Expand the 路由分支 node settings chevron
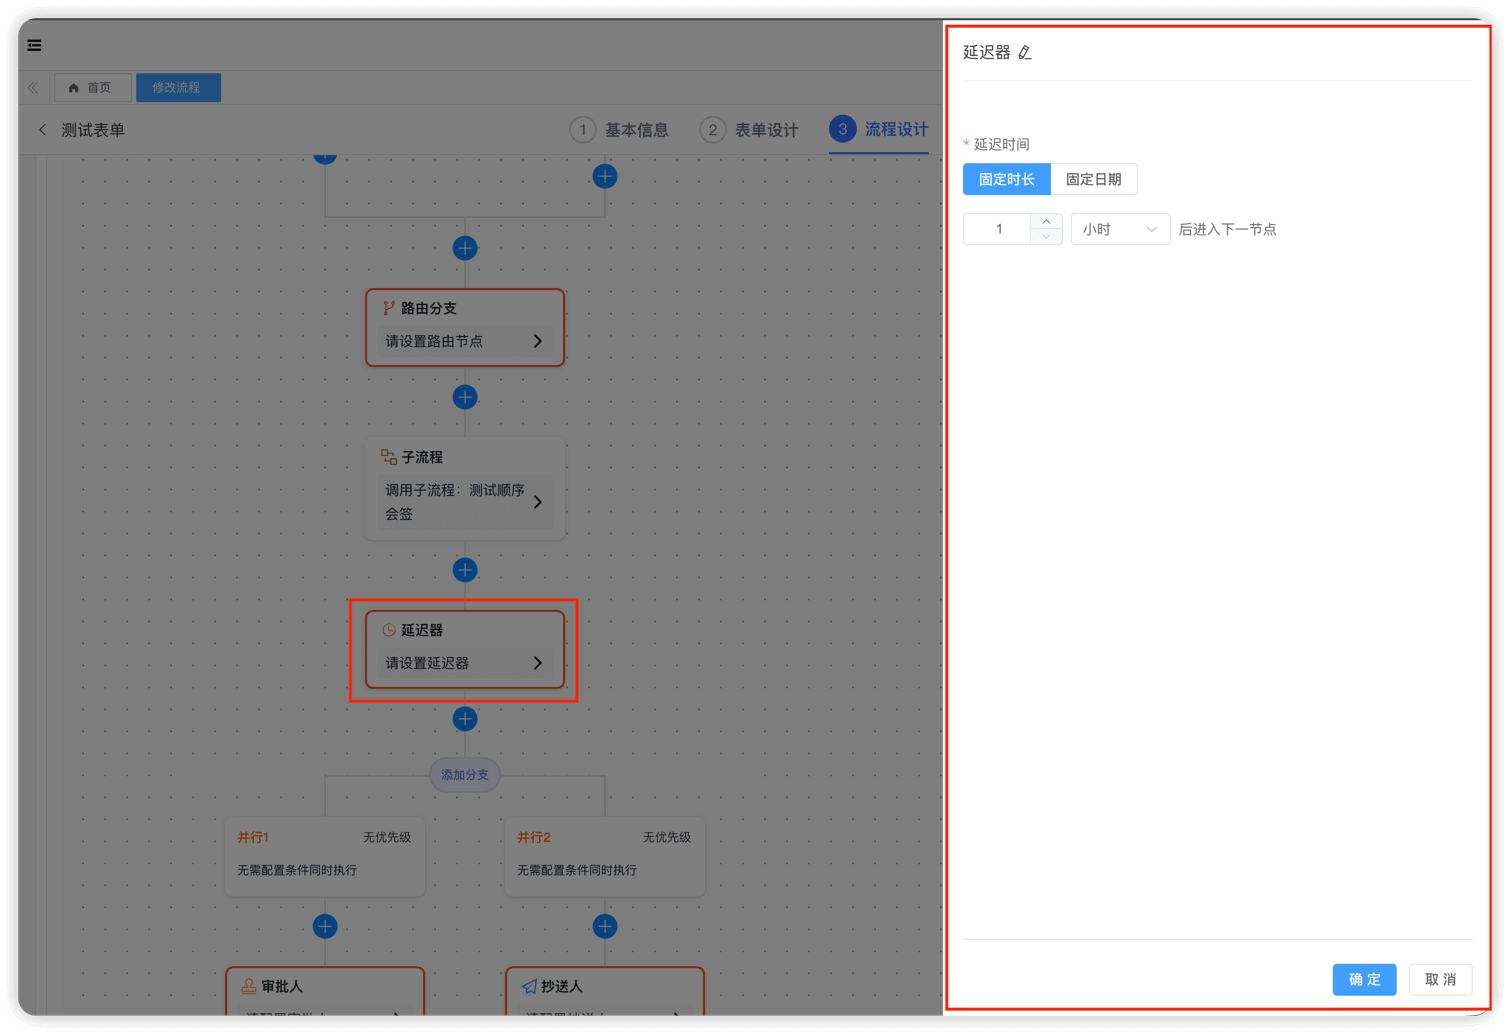This screenshot has width=1510, height=1034. click(x=537, y=341)
